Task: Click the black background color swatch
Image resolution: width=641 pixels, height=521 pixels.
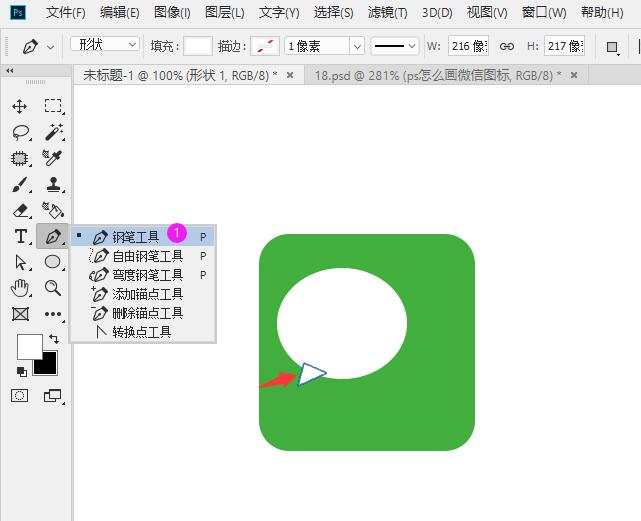Action: pos(48,366)
